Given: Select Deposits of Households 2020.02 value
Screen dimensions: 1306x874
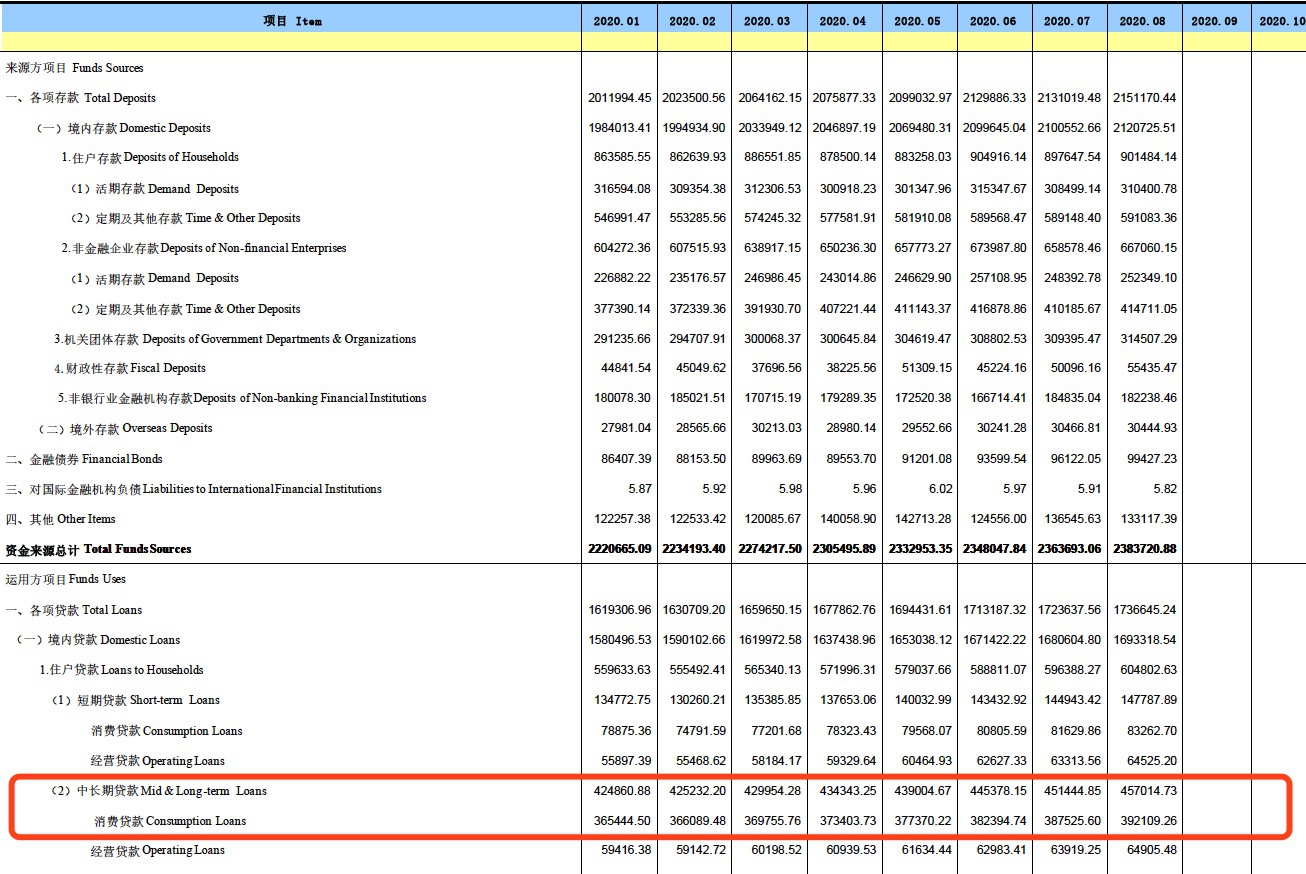Looking at the screenshot, I should (696, 157).
